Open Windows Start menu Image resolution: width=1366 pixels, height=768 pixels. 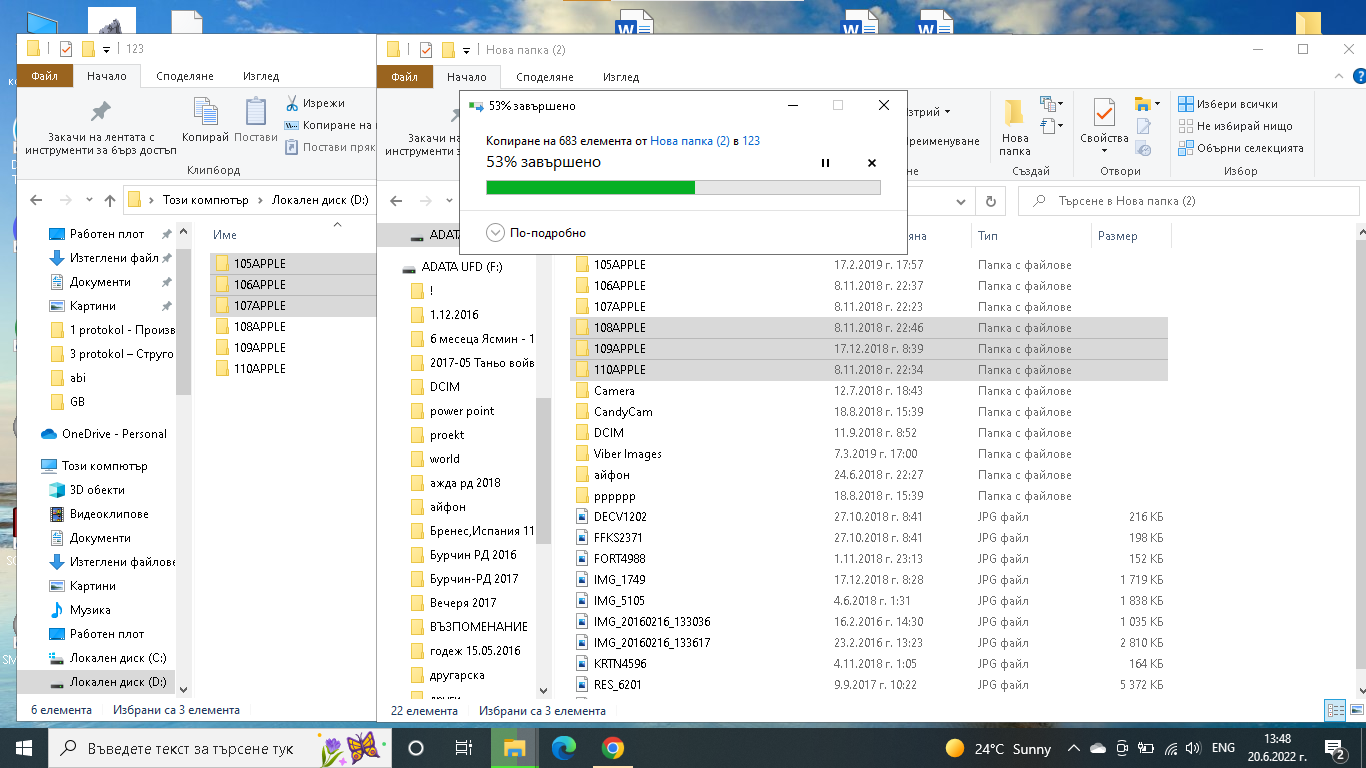[24, 748]
